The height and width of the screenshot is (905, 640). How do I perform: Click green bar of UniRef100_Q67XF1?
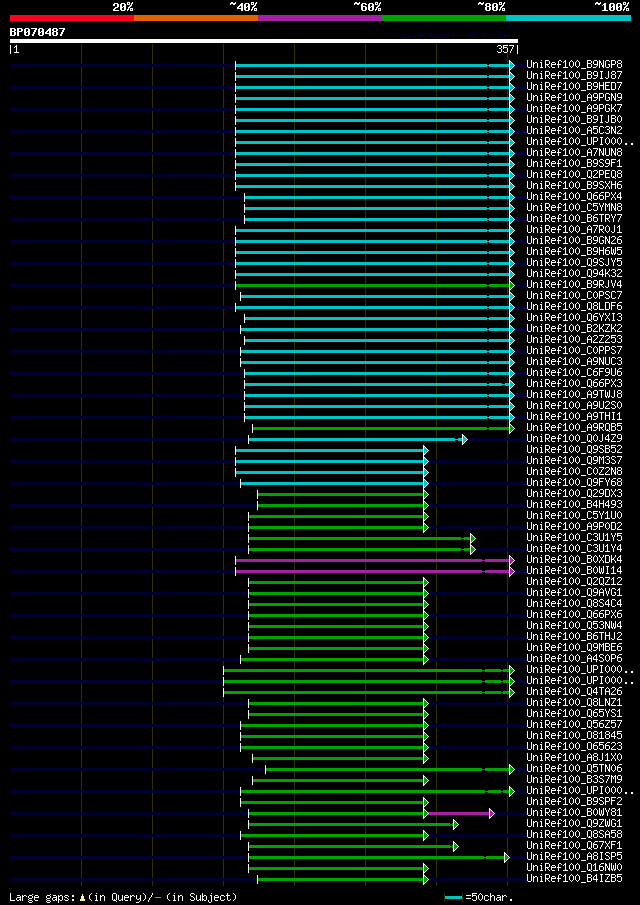350,847
